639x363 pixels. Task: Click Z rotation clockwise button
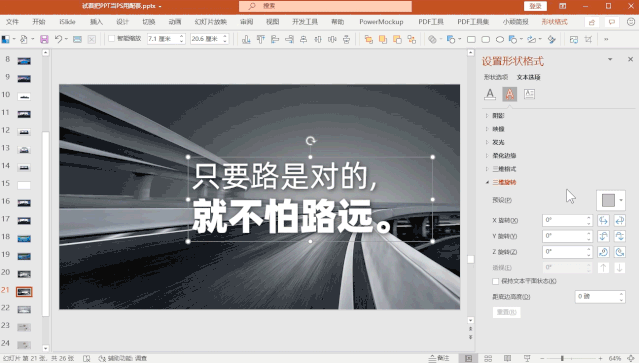(x=604, y=252)
